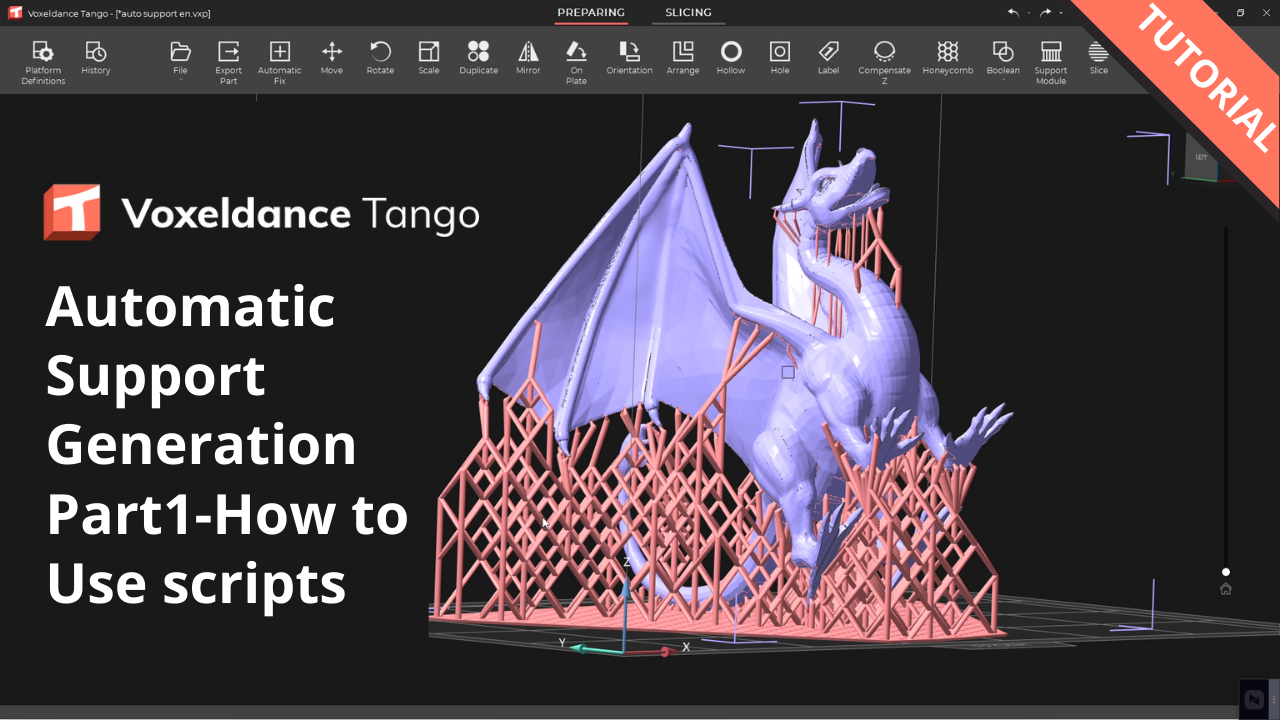Select the Mirror tool
Image resolution: width=1280 pixels, height=720 pixels.
528,58
